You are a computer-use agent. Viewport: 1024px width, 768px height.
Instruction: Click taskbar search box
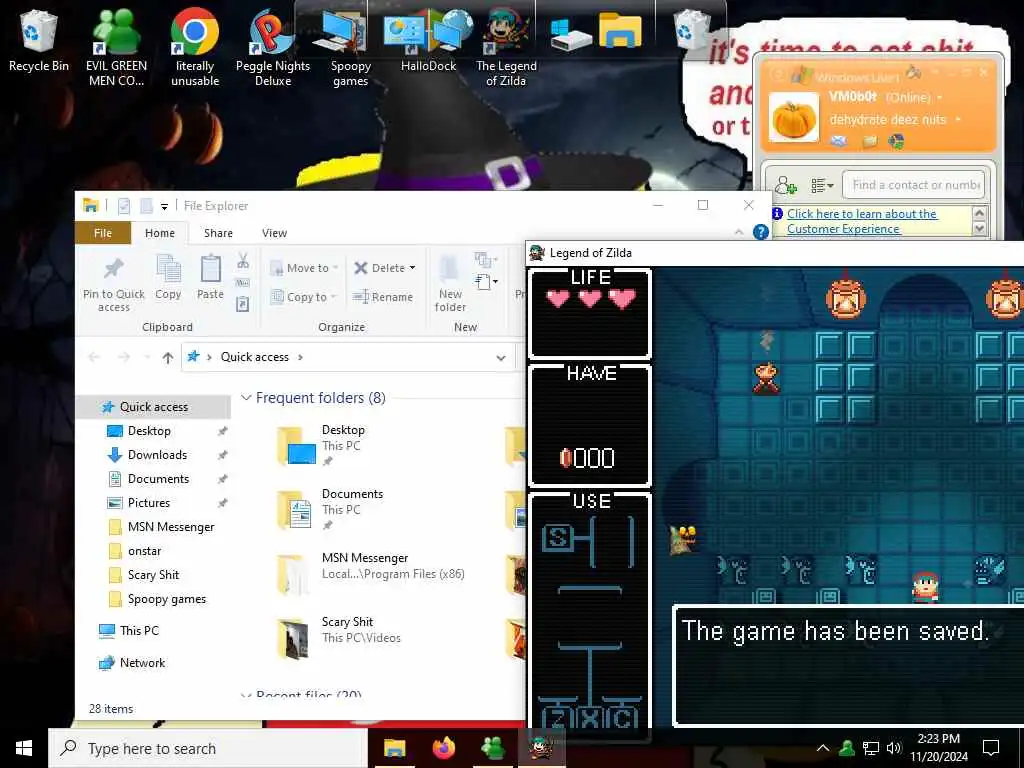[208, 748]
